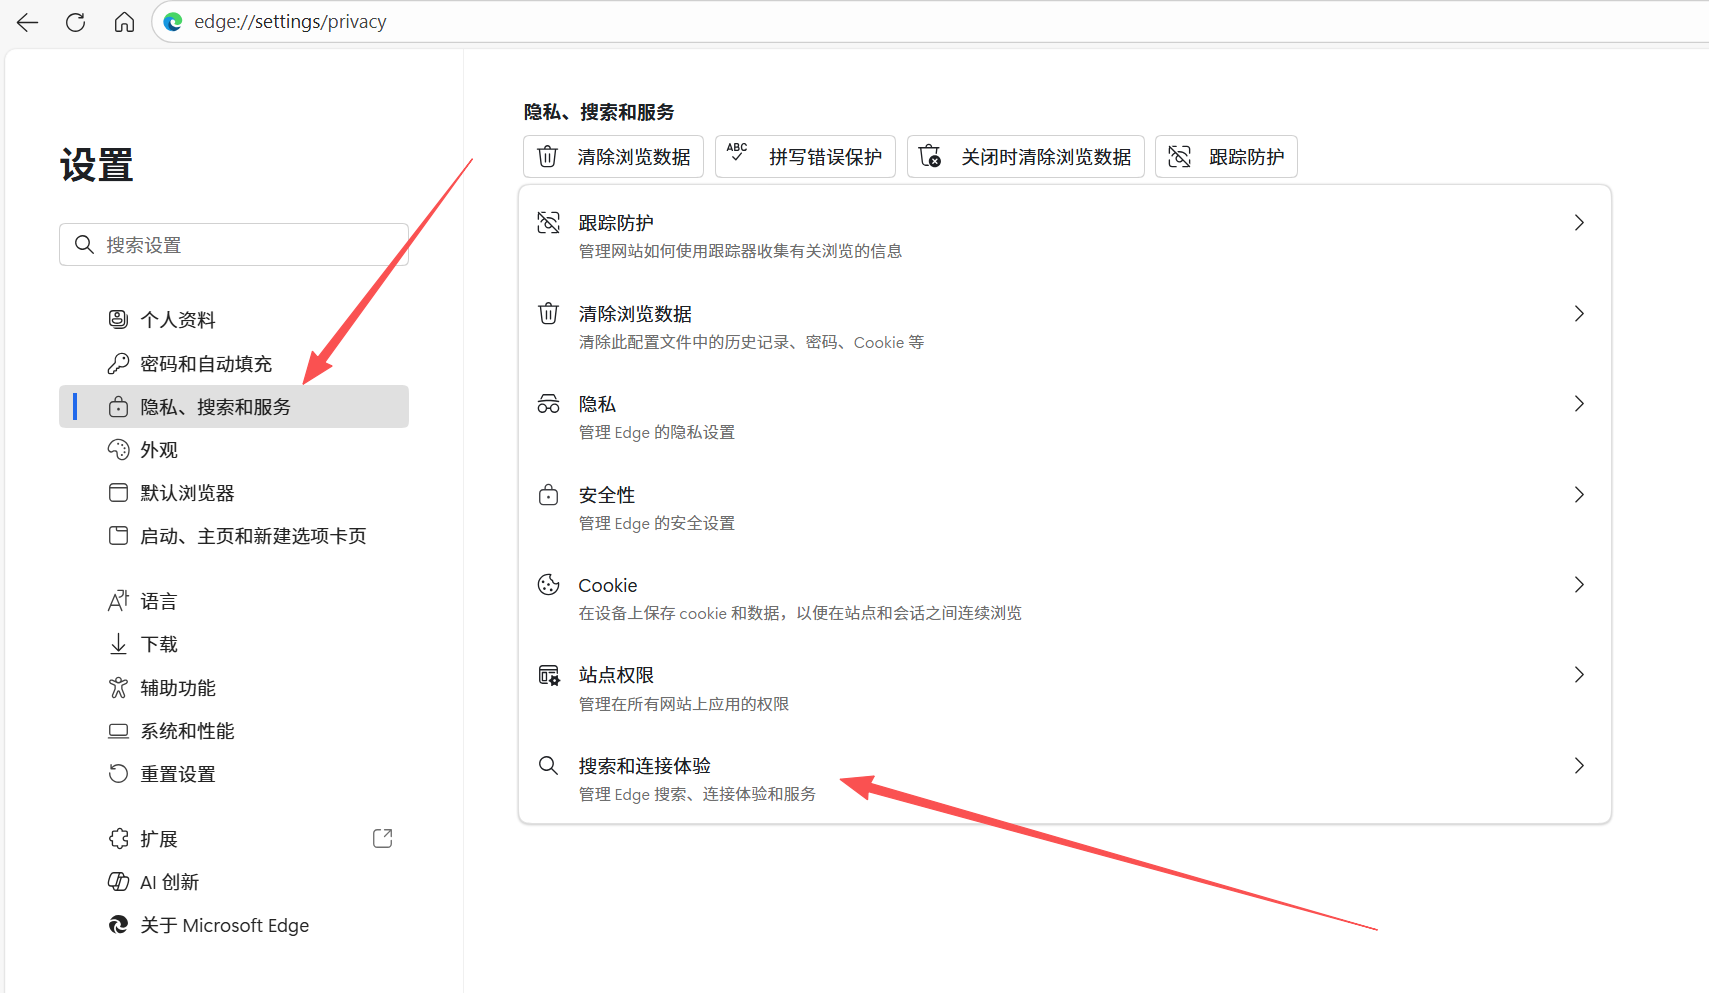Go to home via house icon

click(124, 22)
